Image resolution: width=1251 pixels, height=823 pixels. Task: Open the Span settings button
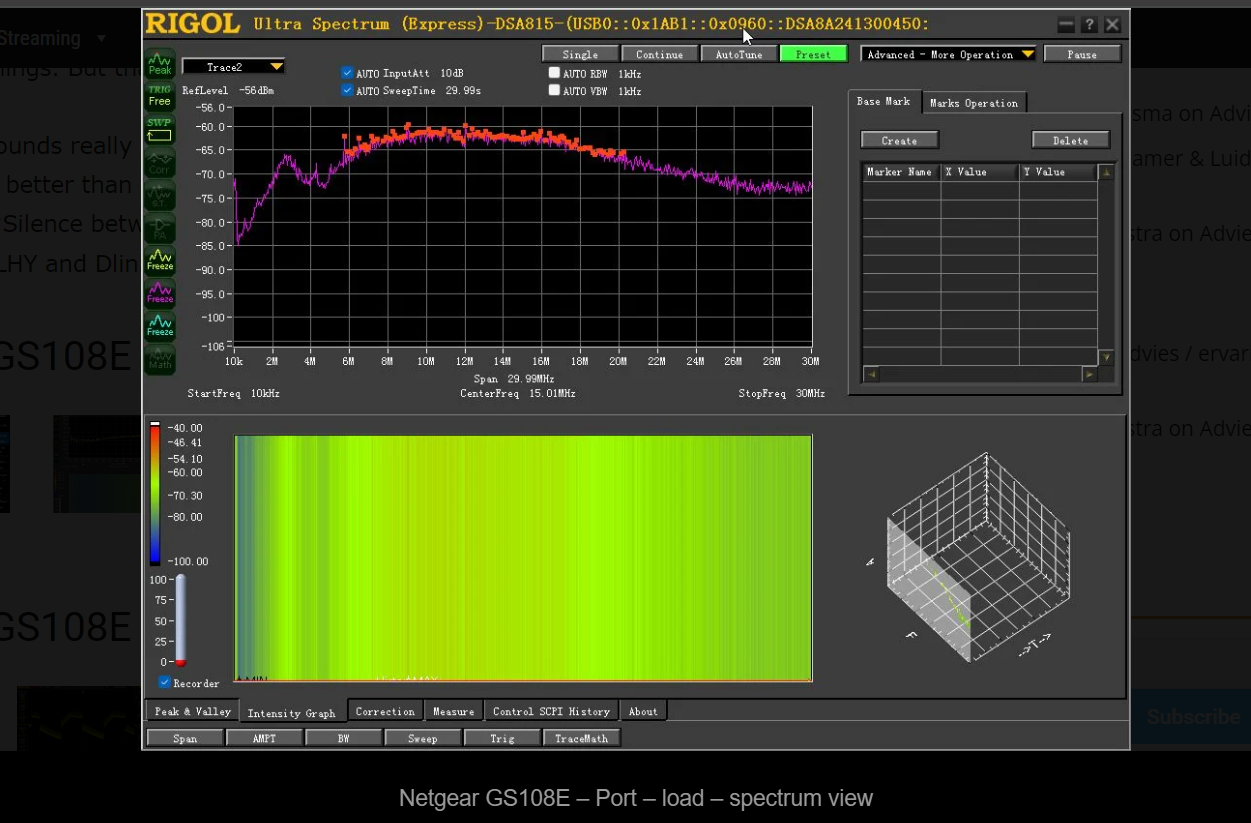185,738
